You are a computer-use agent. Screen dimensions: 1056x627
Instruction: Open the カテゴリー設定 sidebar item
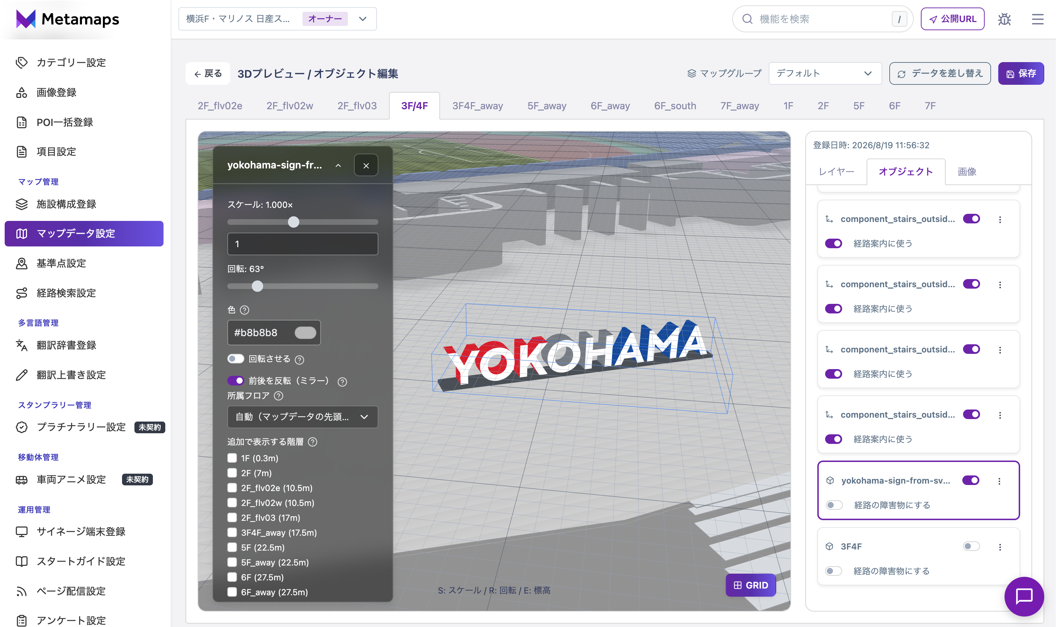click(x=71, y=63)
